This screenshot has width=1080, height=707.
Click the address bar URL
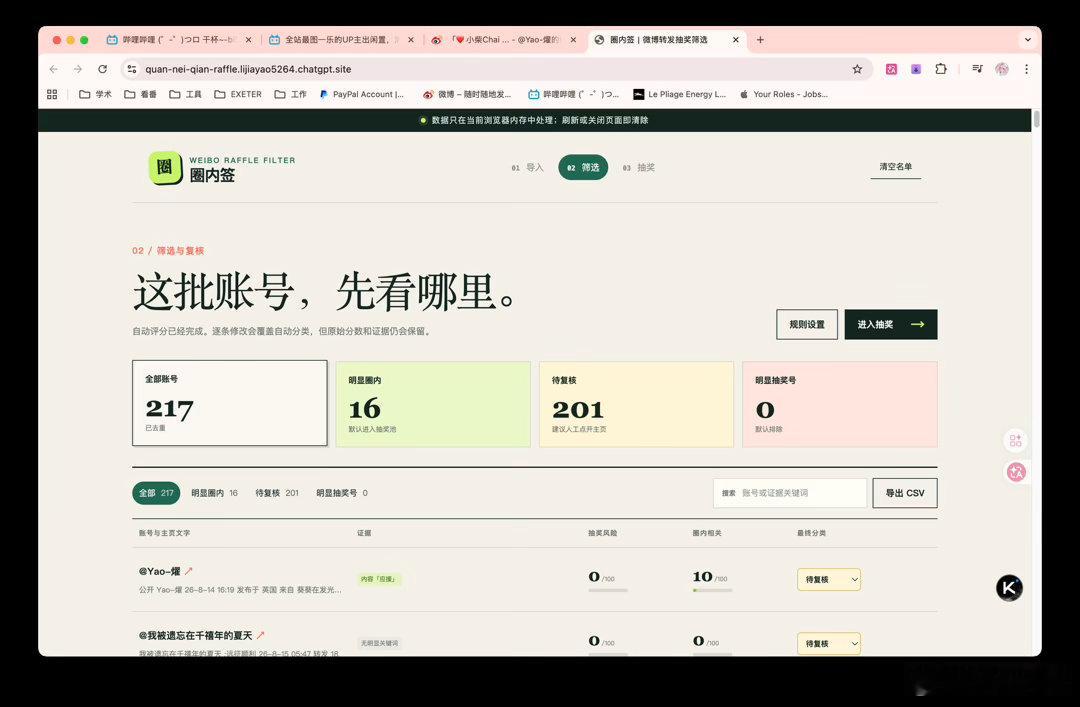click(248, 69)
